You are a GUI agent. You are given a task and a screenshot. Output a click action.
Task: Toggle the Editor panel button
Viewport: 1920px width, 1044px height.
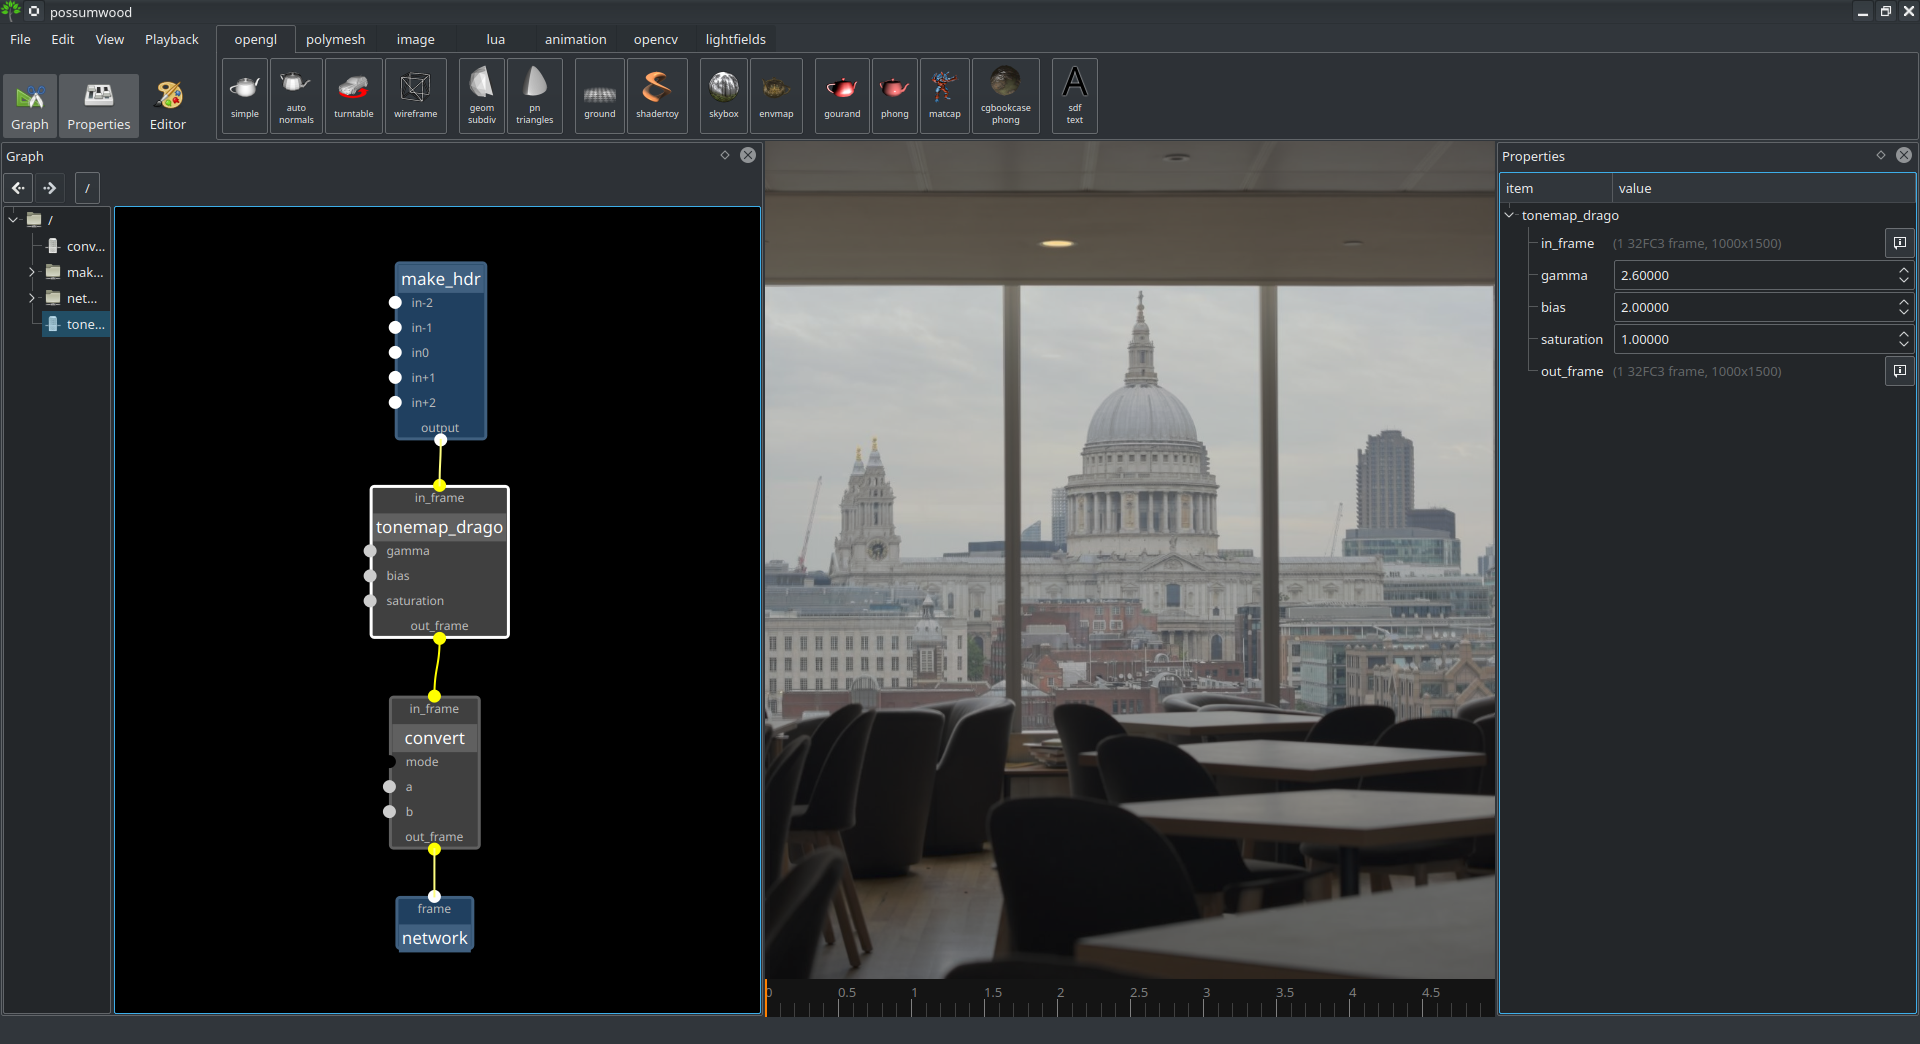(x=168, y=105)
